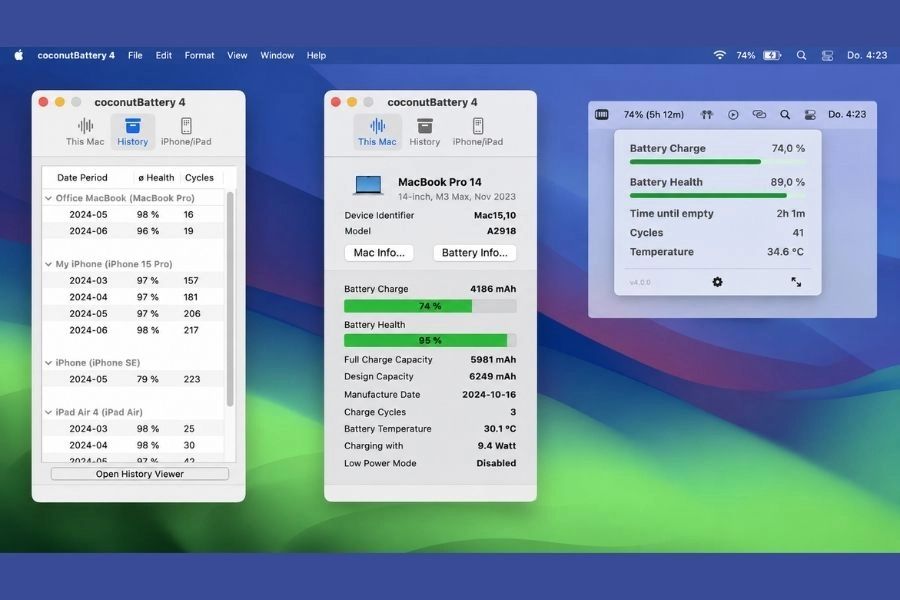This screenshot has height=600, width=900.
Task: Switch to History tab in the MacBook Pro window
Action: click(x=425, y=131)
